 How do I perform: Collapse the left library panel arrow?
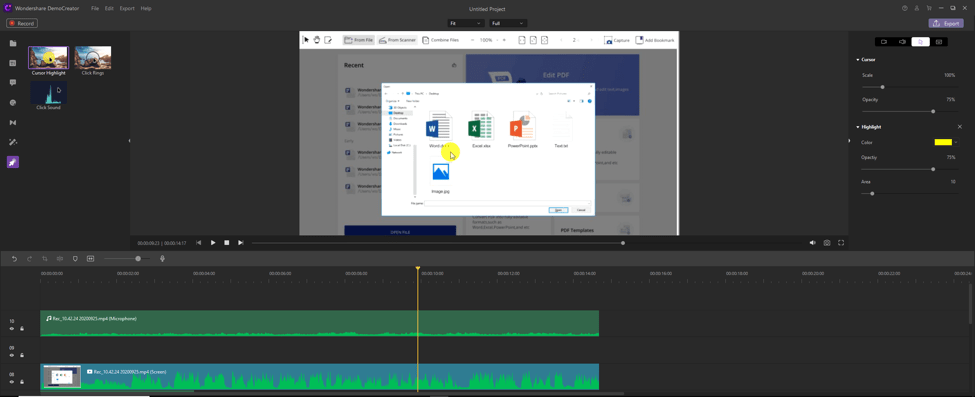pyautogui.click(x=129, y=141)
